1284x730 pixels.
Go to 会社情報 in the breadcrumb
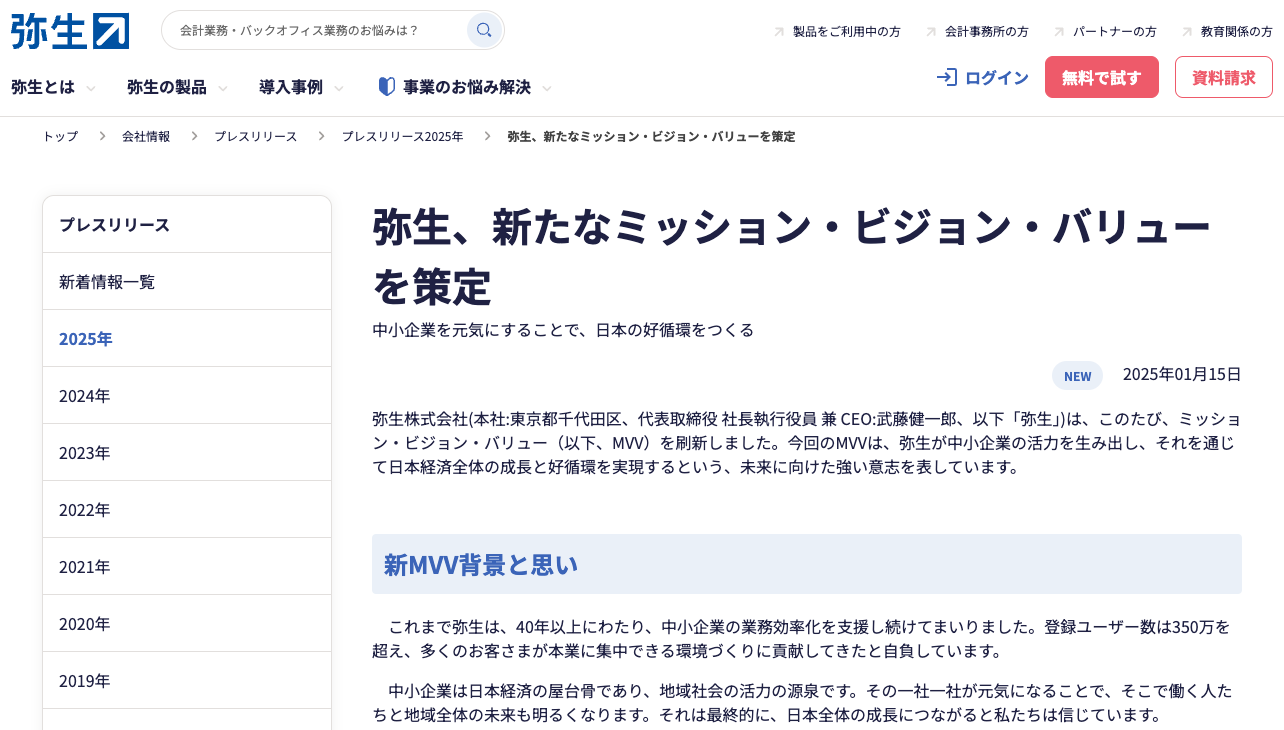click(146, 136)
